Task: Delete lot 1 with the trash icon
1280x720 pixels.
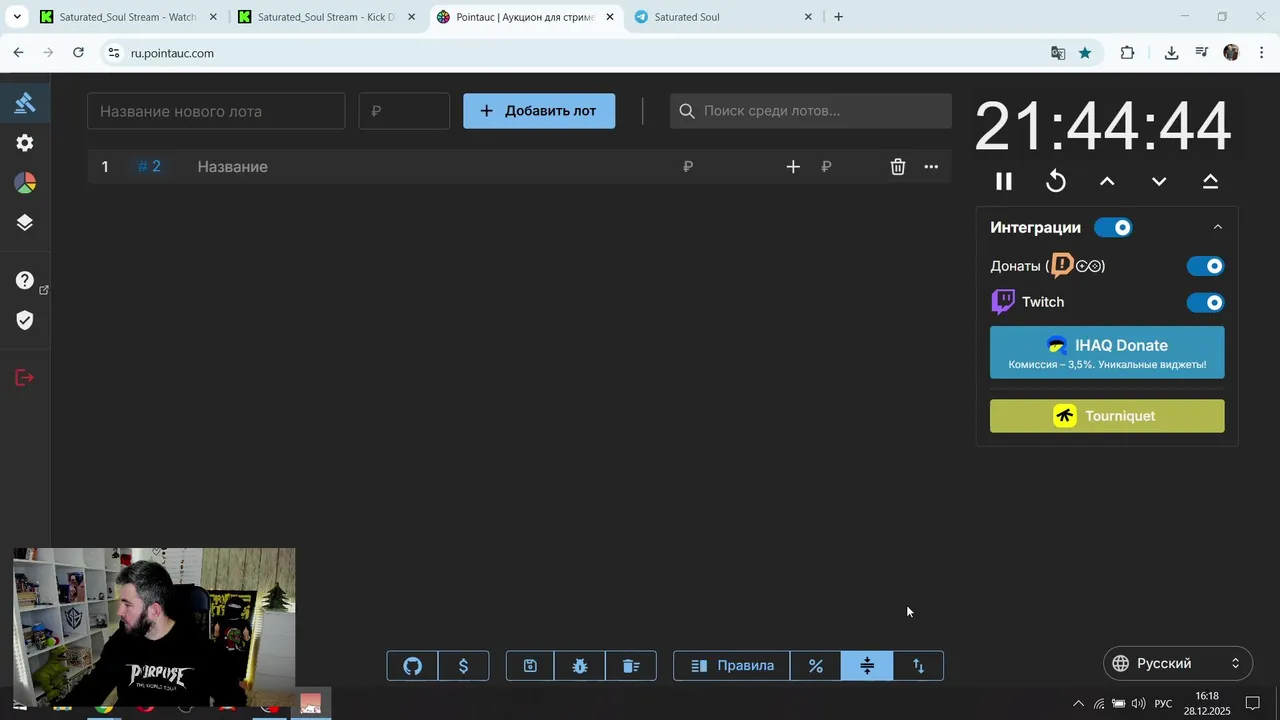Action: (898, 167)
